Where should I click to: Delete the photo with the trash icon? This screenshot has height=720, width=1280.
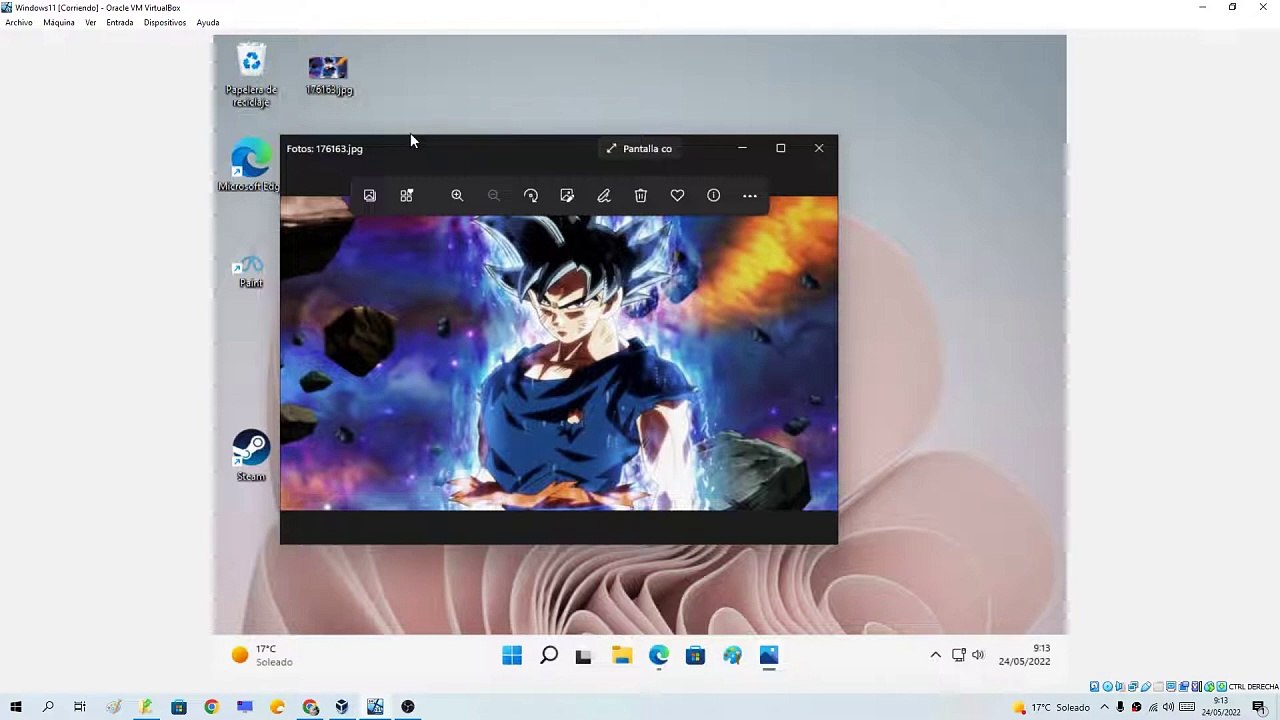[641, 196]
